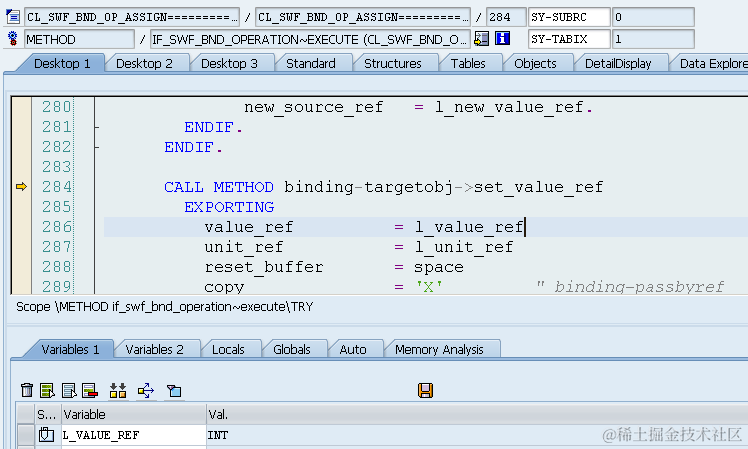The image size is (748, 449).
Task: Switch to Data Explorer tab
Action: click(713, 63)
